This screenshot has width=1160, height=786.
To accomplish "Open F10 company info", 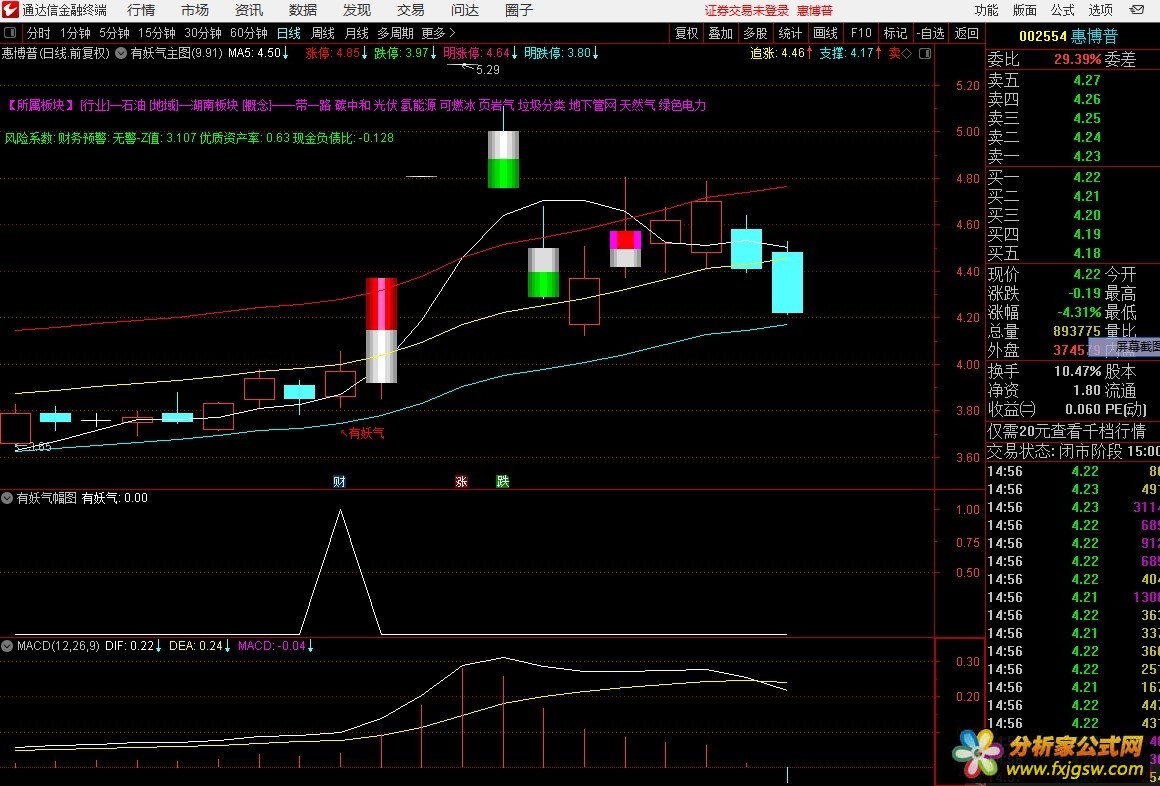I will pos(860,33).
